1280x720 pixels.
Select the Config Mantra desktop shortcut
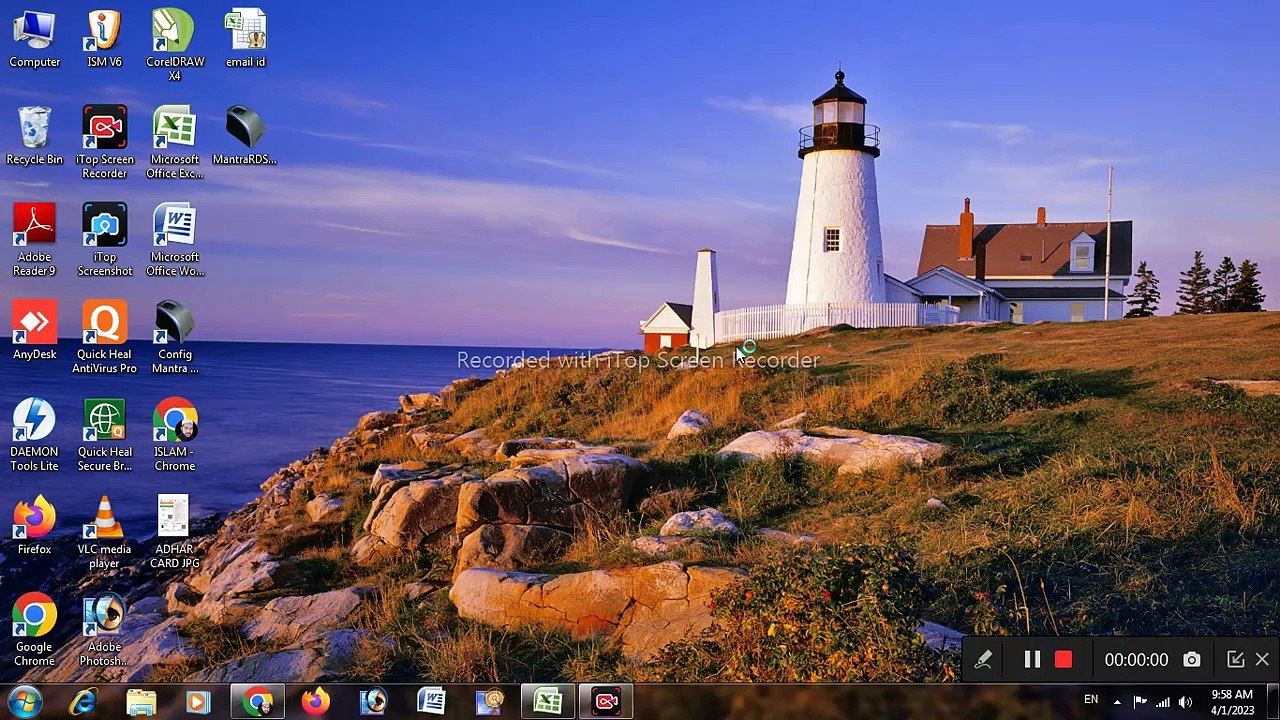click(174, 338)
